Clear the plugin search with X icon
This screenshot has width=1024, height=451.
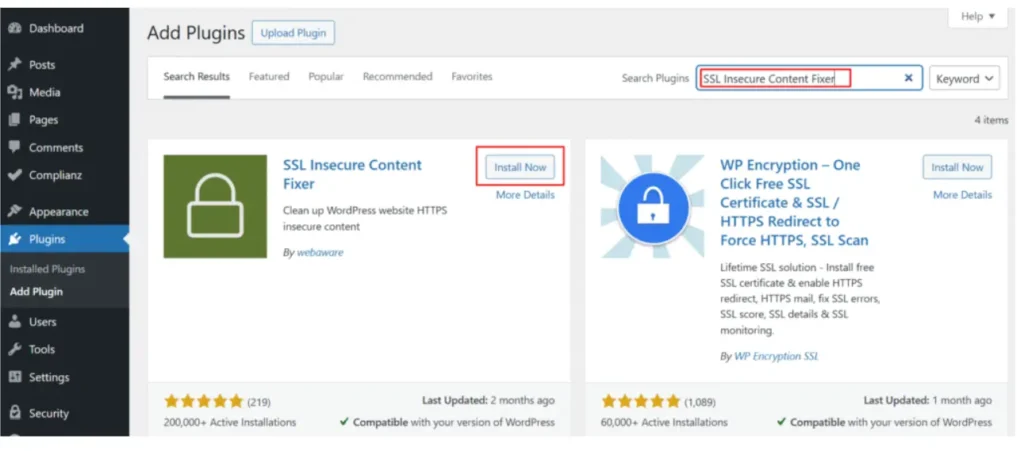(908, 78)
